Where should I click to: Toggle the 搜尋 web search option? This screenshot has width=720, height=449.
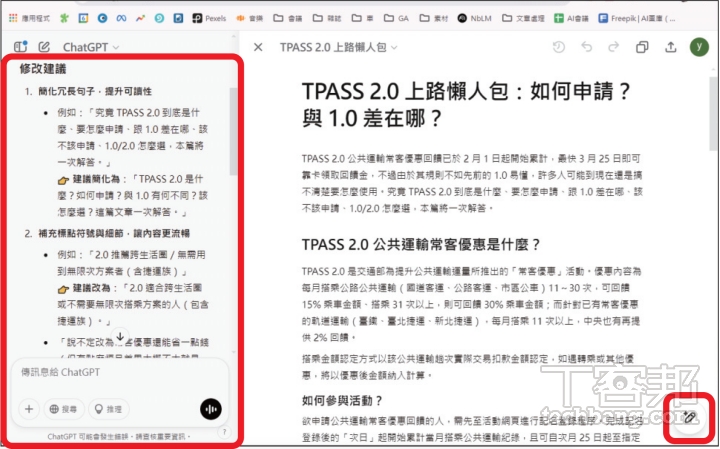click(63, 409)
